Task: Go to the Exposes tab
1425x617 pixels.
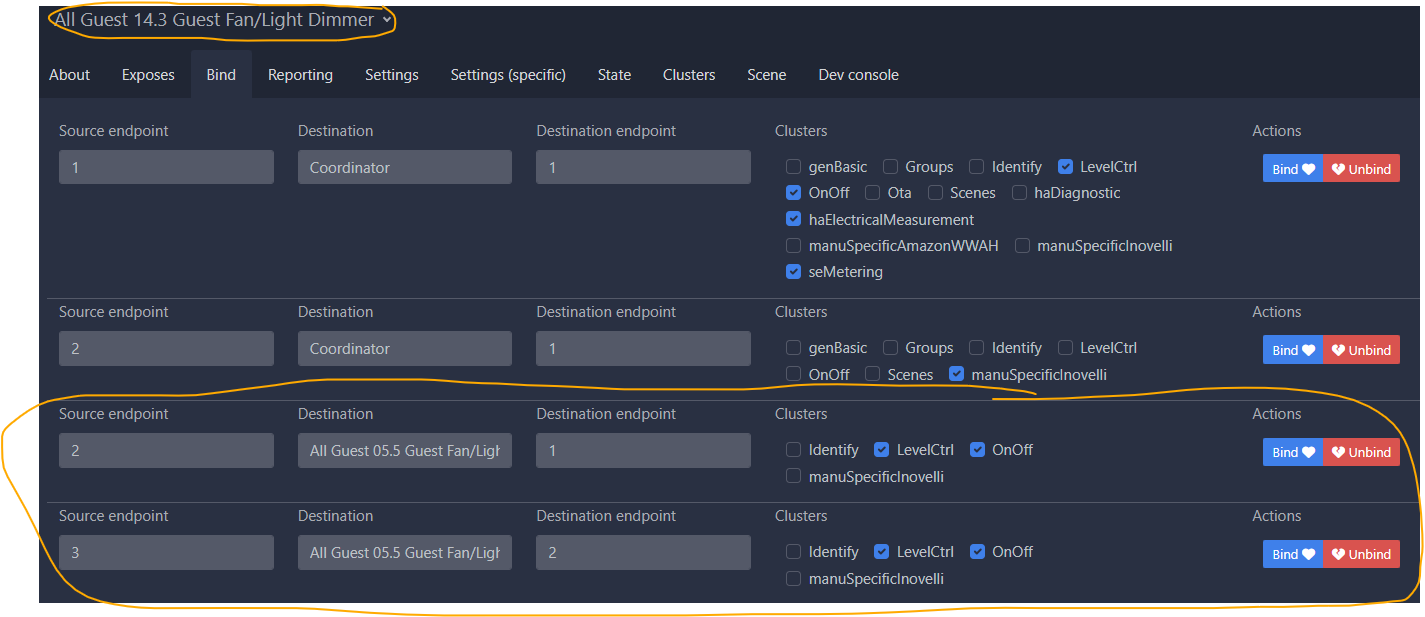Action: click(148, 75)
